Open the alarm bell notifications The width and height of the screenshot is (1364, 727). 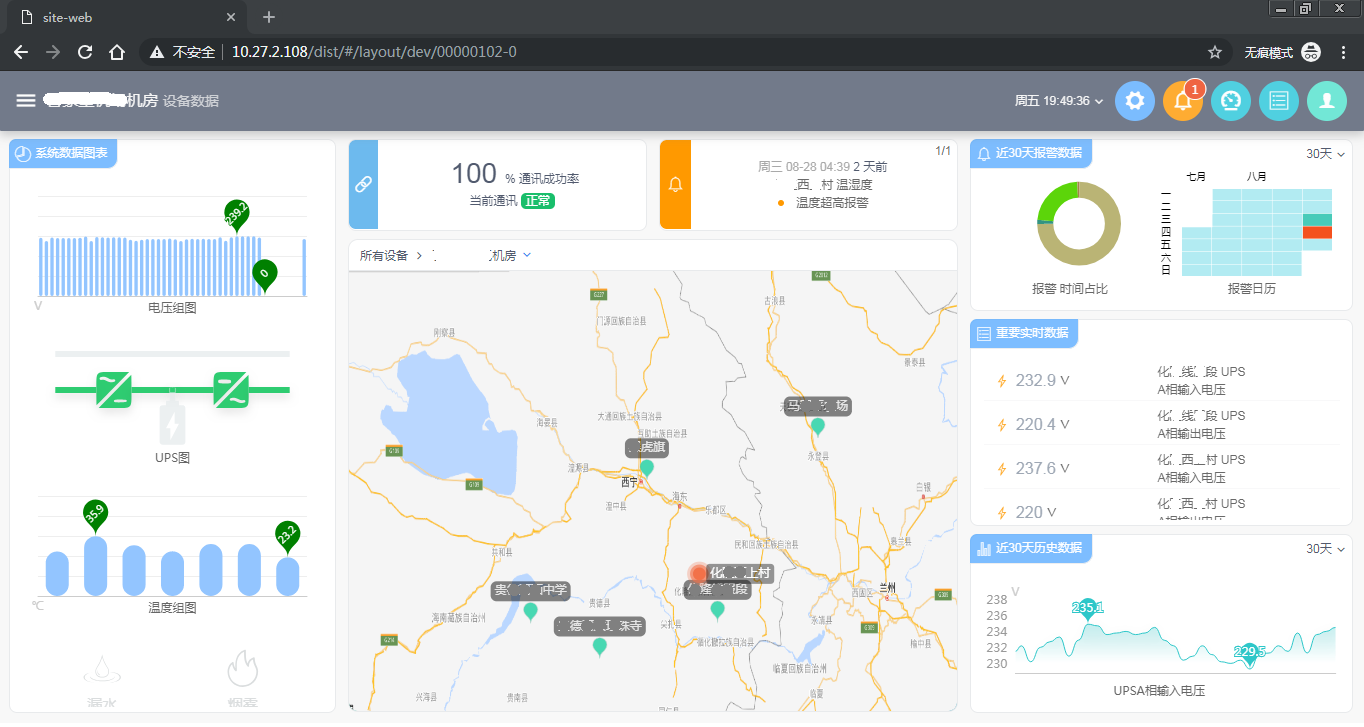pyautogui.click(x=1182, y=101)
